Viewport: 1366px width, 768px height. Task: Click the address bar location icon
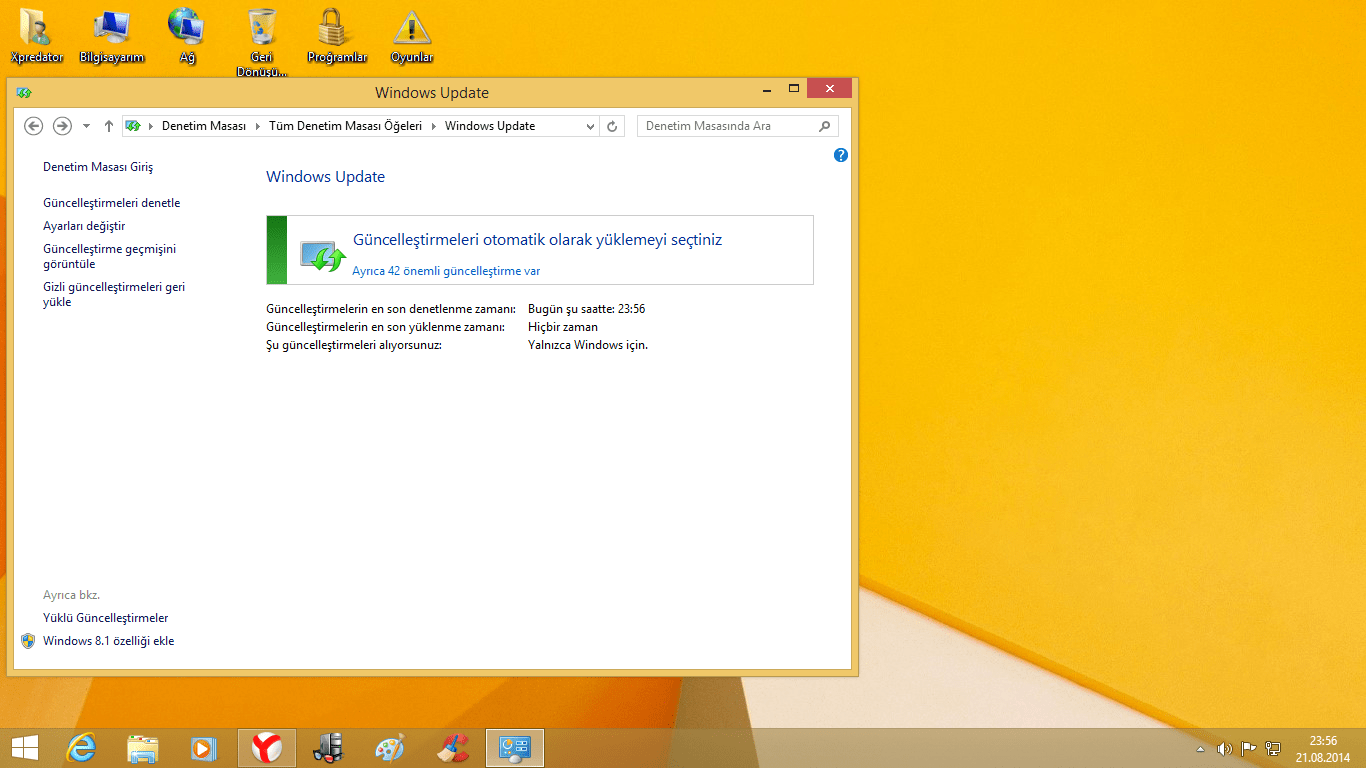(x=132, y=126)
